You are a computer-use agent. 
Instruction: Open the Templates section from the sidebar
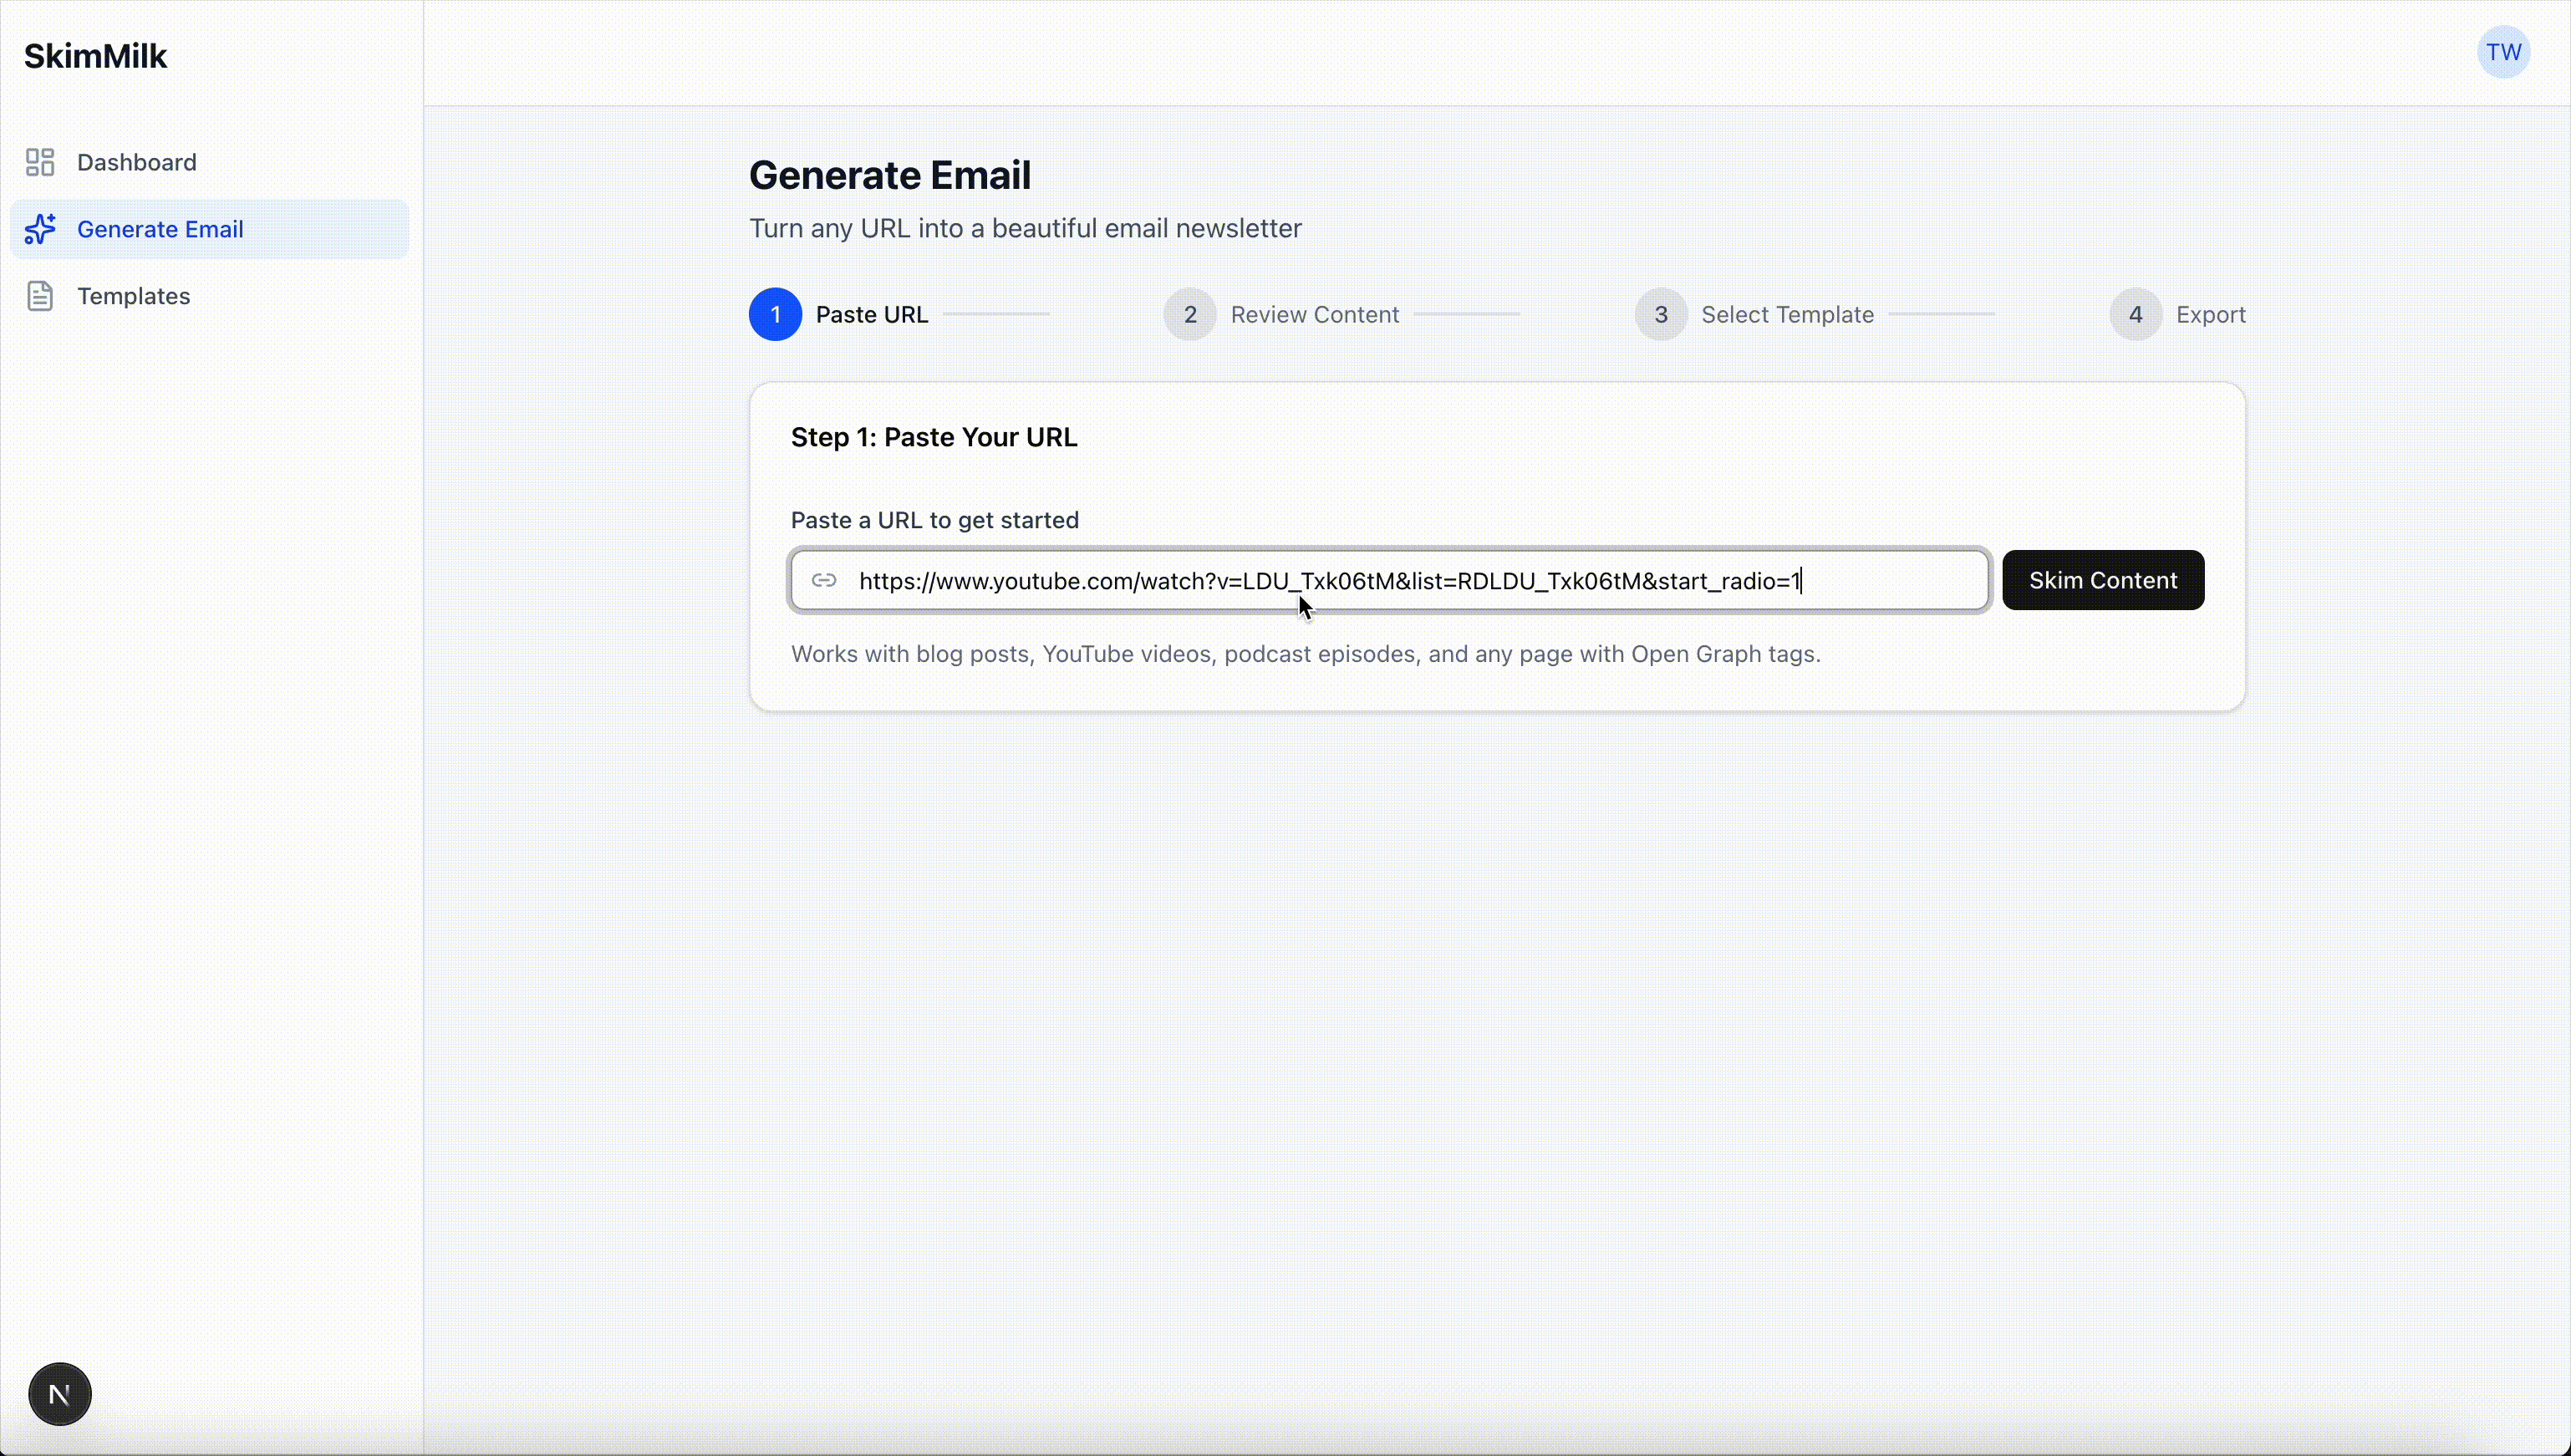pyautogui.click(x=134, y=295)
